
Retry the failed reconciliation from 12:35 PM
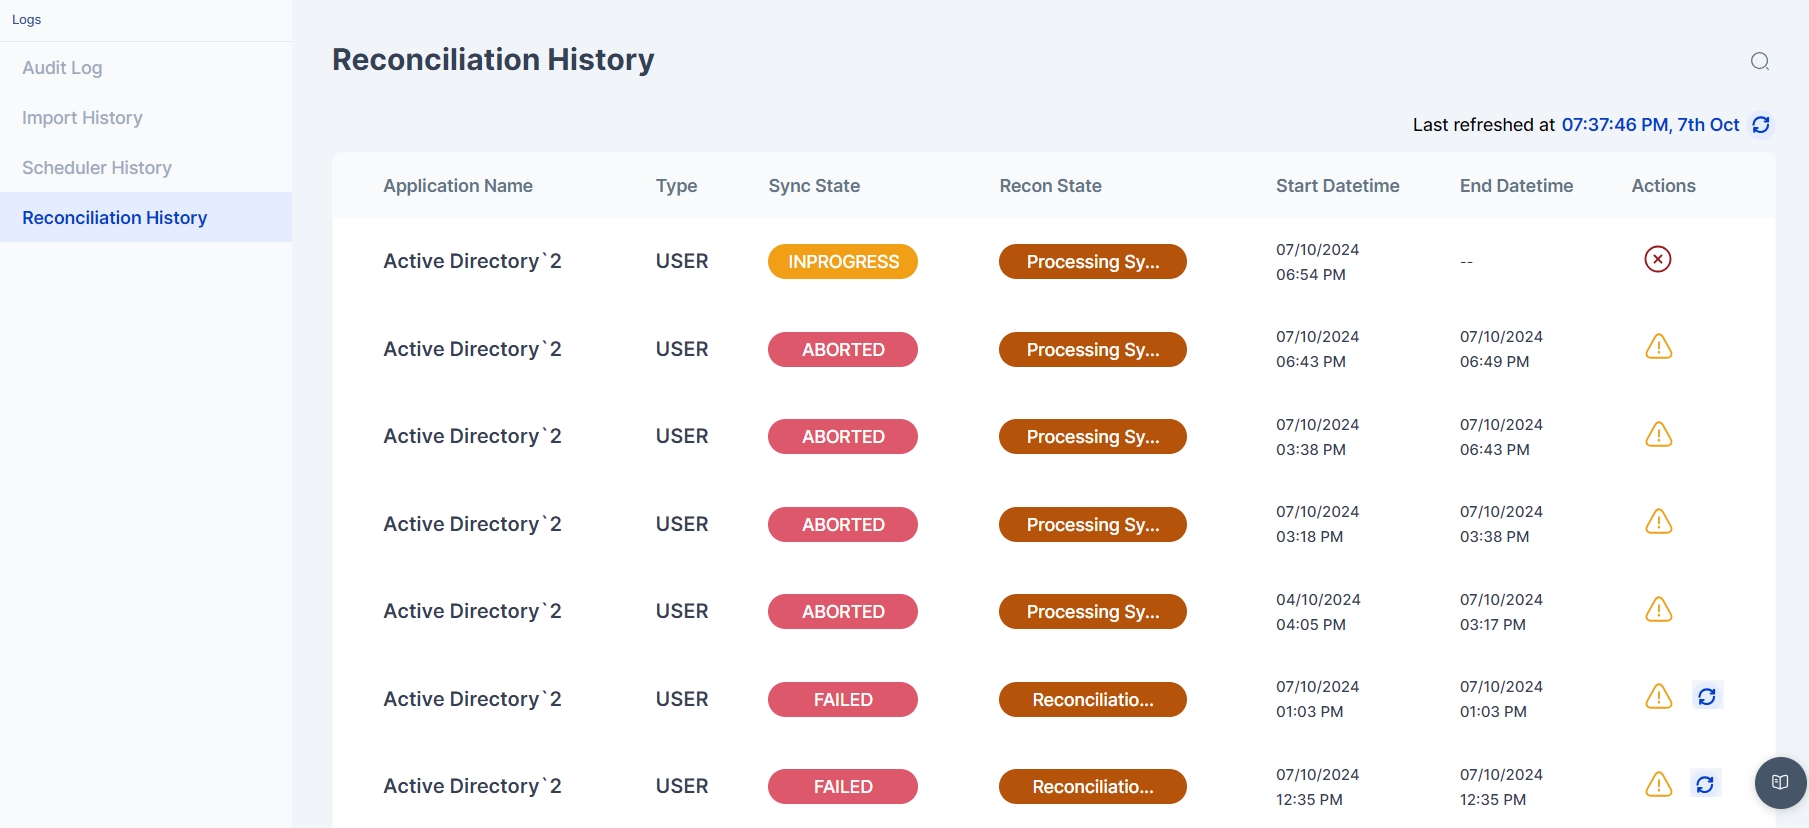(1705, 785)
